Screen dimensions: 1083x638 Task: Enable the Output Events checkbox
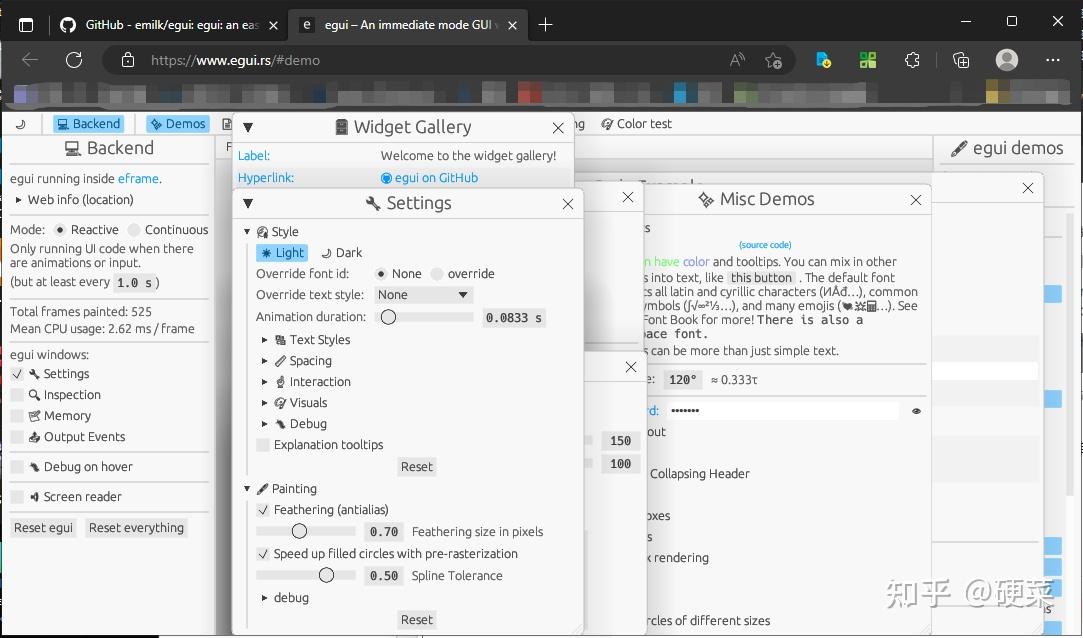[x=17, y=437]
